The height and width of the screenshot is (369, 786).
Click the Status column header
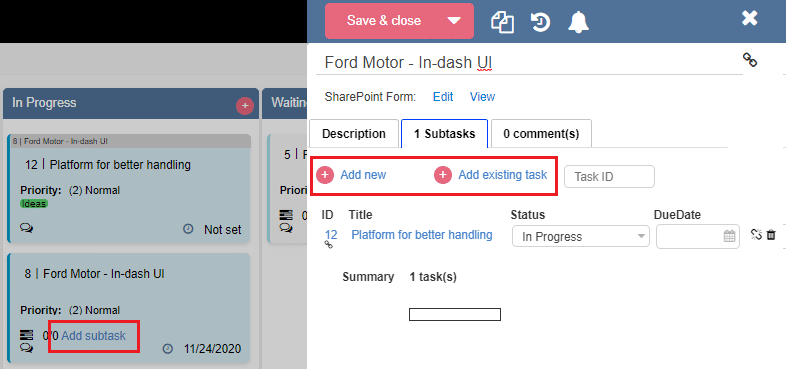click(527, 215)
